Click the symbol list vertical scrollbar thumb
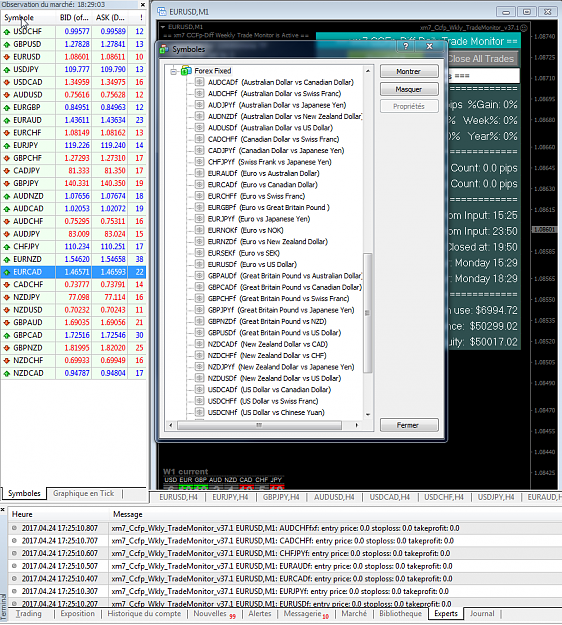 [367, 313]
